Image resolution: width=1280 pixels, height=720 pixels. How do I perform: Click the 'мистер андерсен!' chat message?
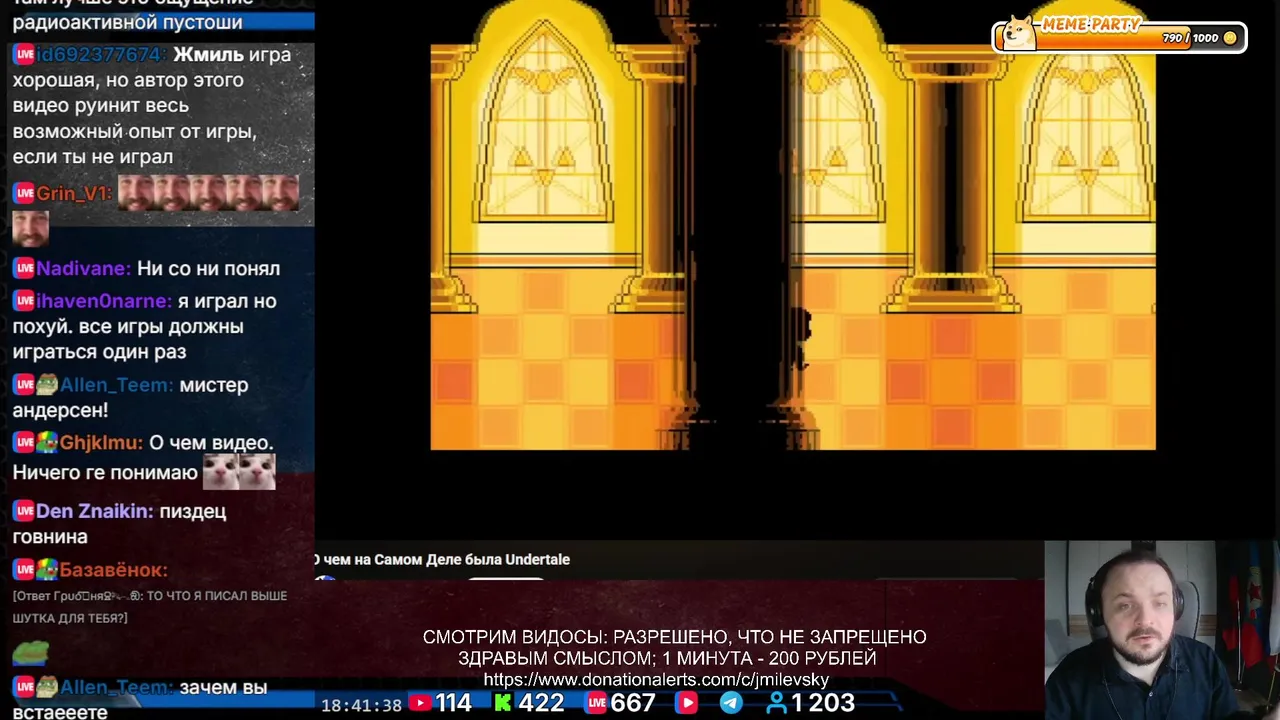pos(130,397)
